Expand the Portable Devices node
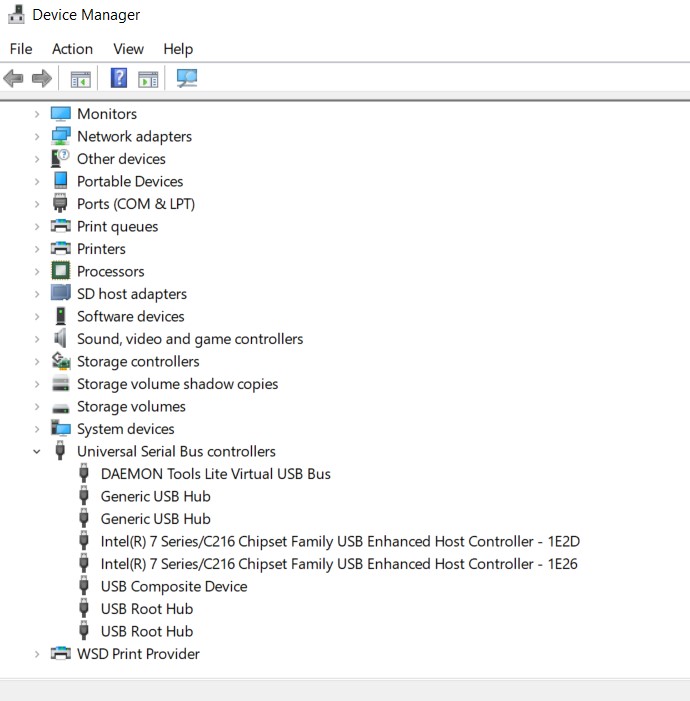The width and height of the screenshot is (690, 701). (x=37, y=182)
